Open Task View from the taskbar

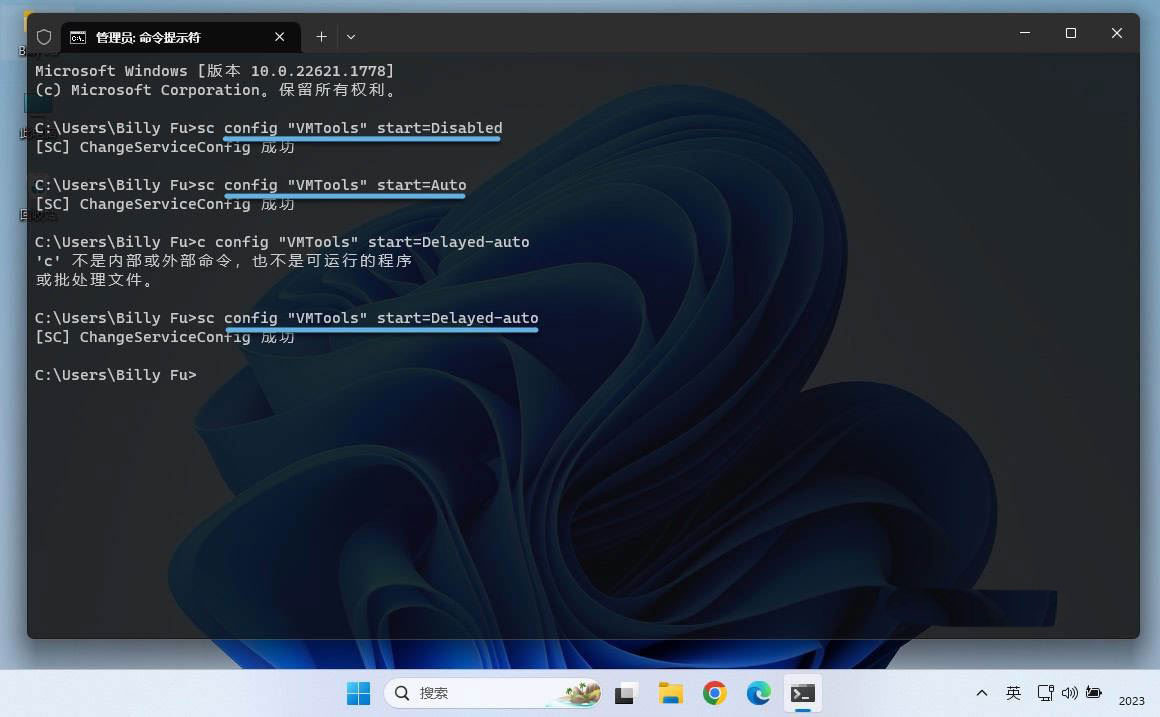(627, 693)
